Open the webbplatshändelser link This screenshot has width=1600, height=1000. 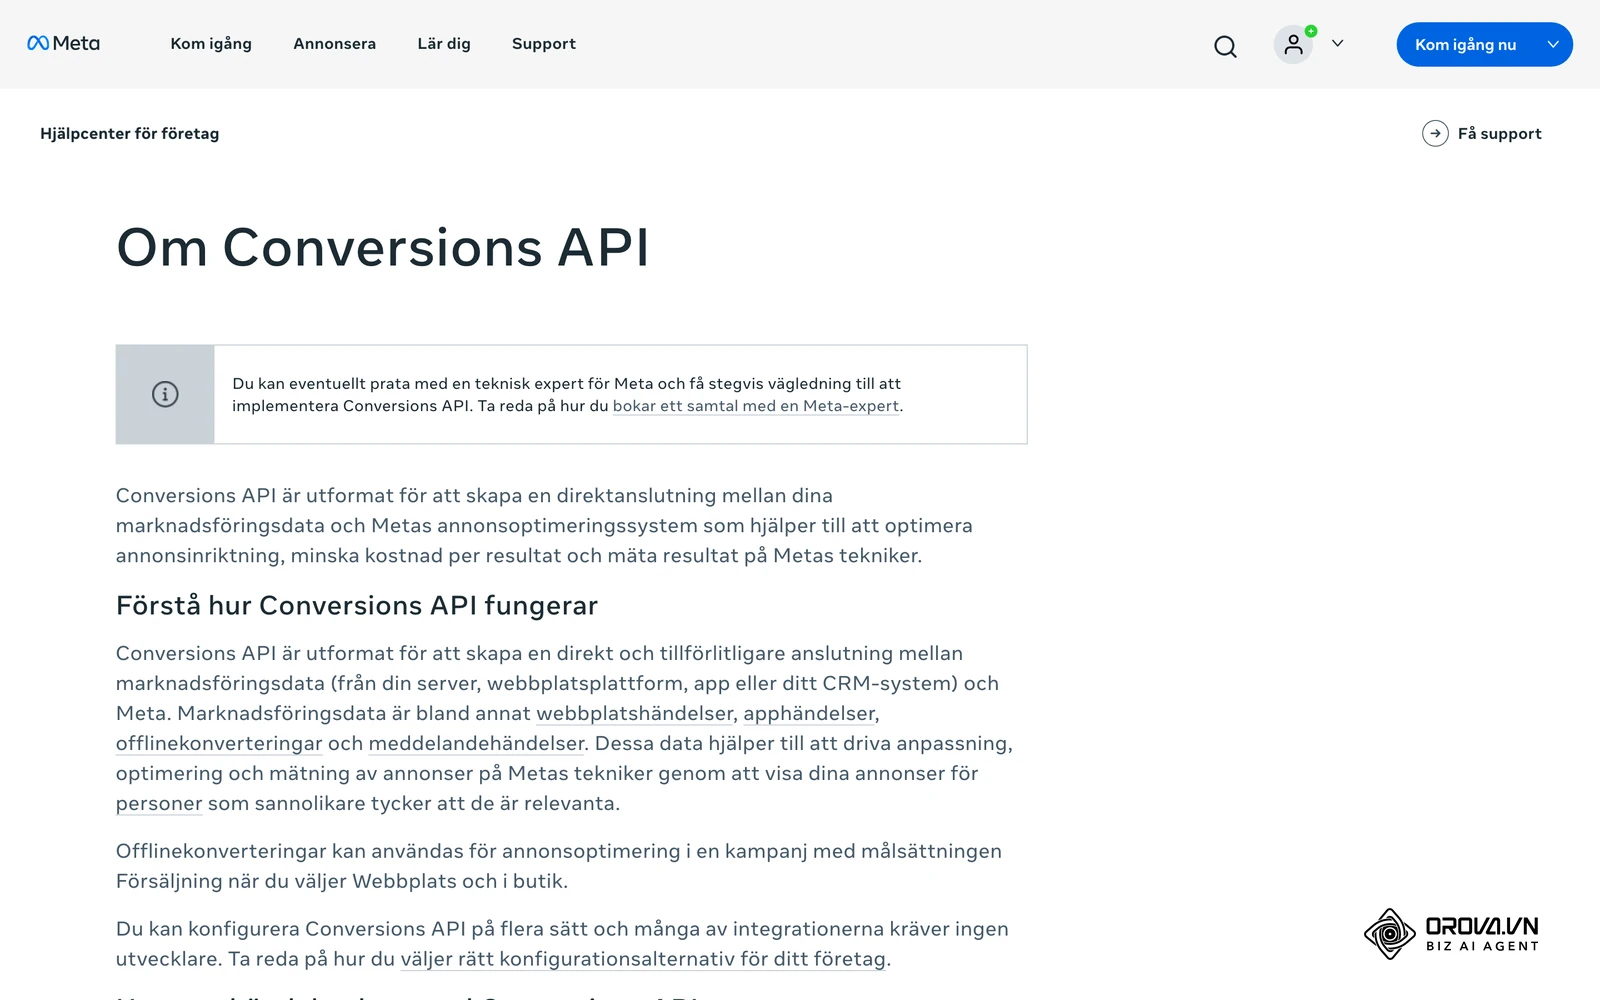pos(635,713)
